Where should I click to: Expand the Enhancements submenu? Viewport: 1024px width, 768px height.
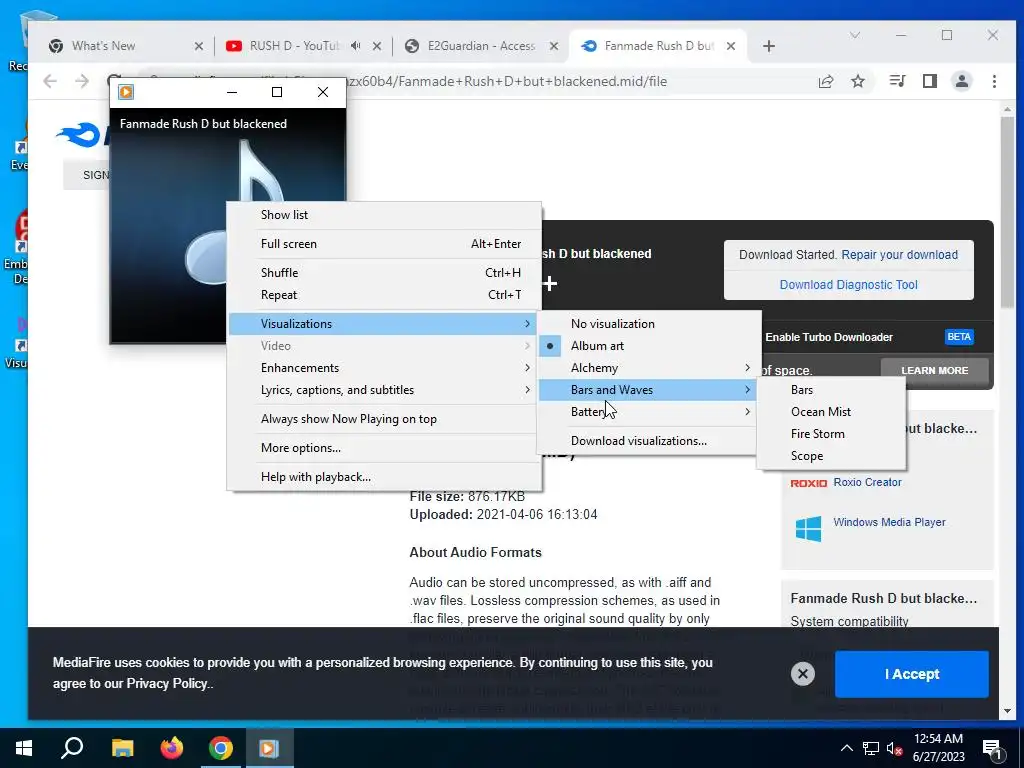coord(384,368)
